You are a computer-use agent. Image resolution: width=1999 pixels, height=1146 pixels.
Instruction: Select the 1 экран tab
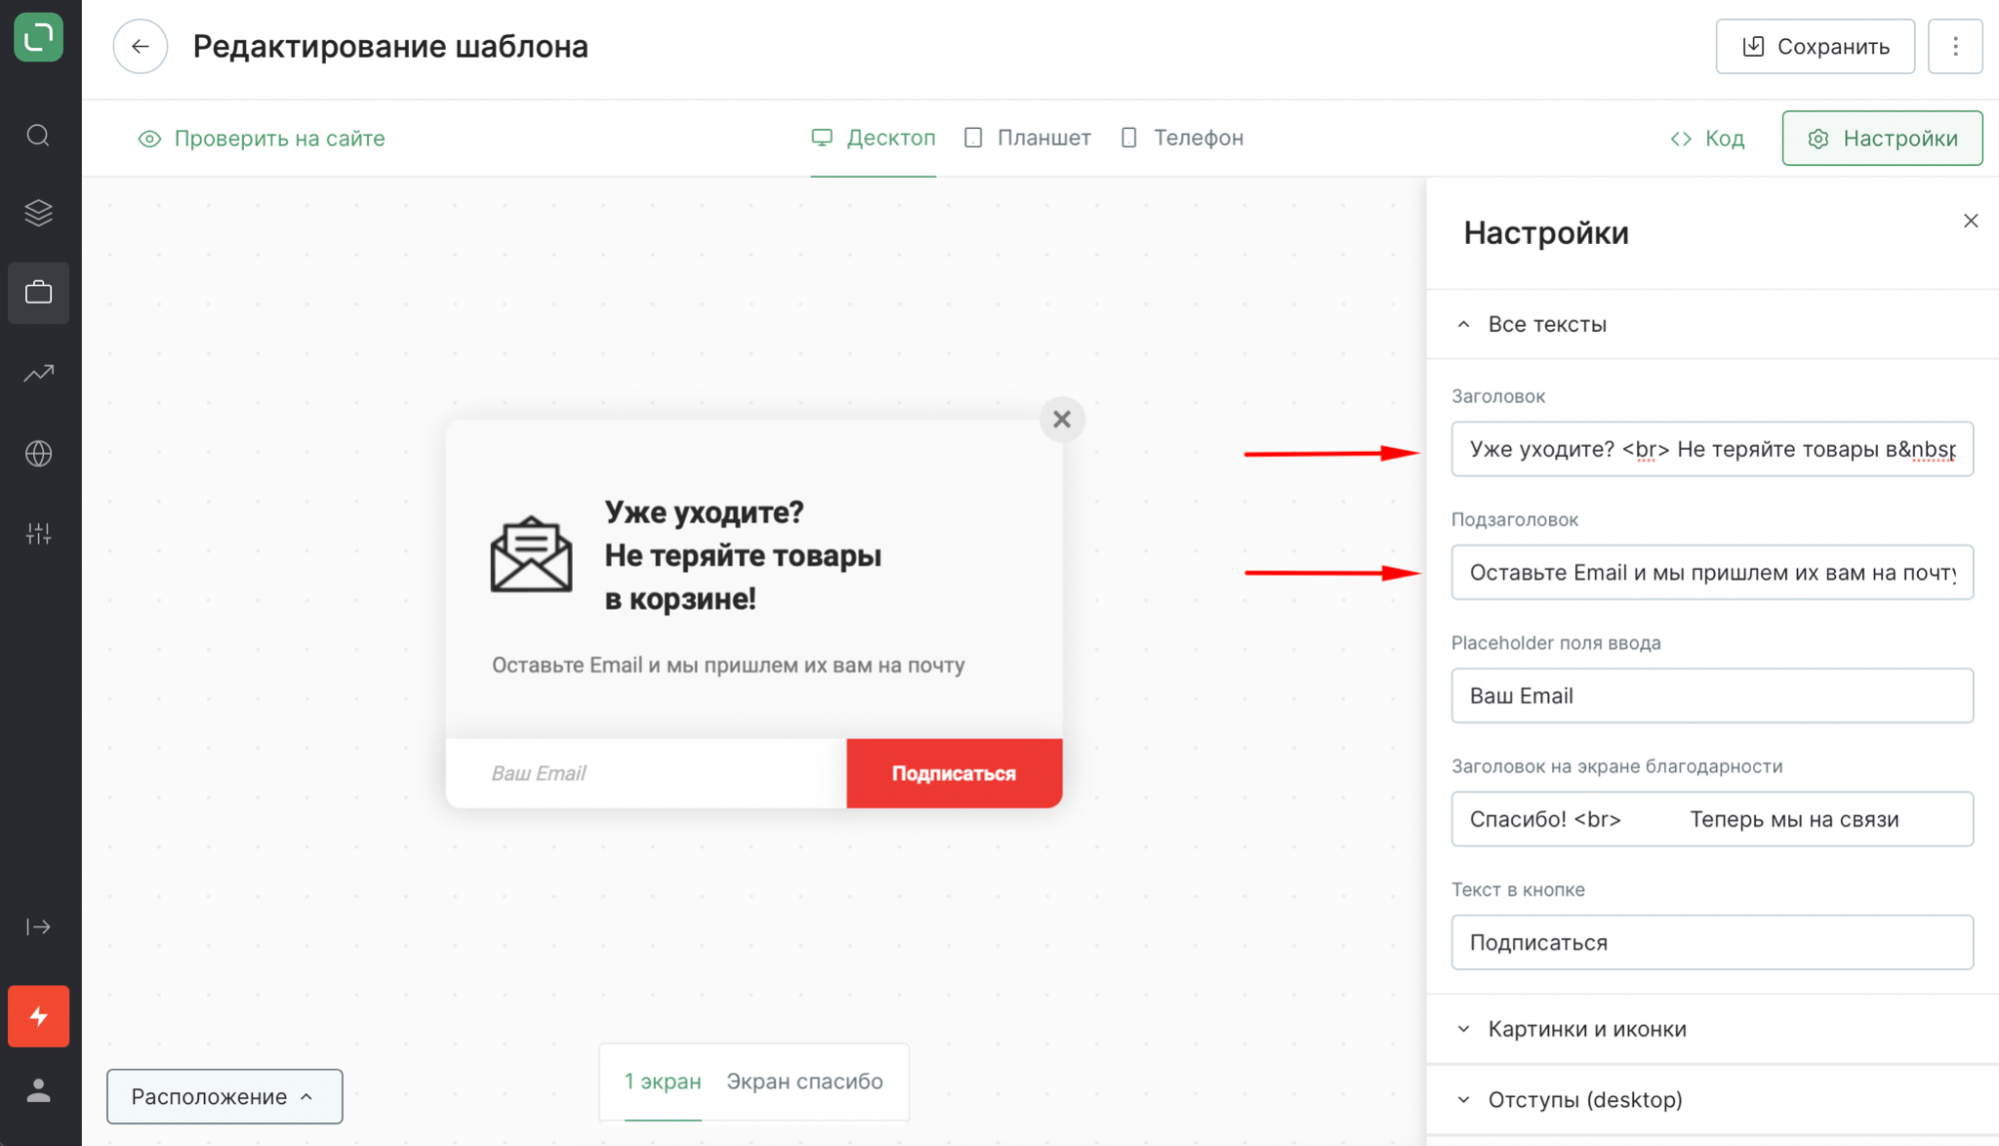click(662, 1081)
